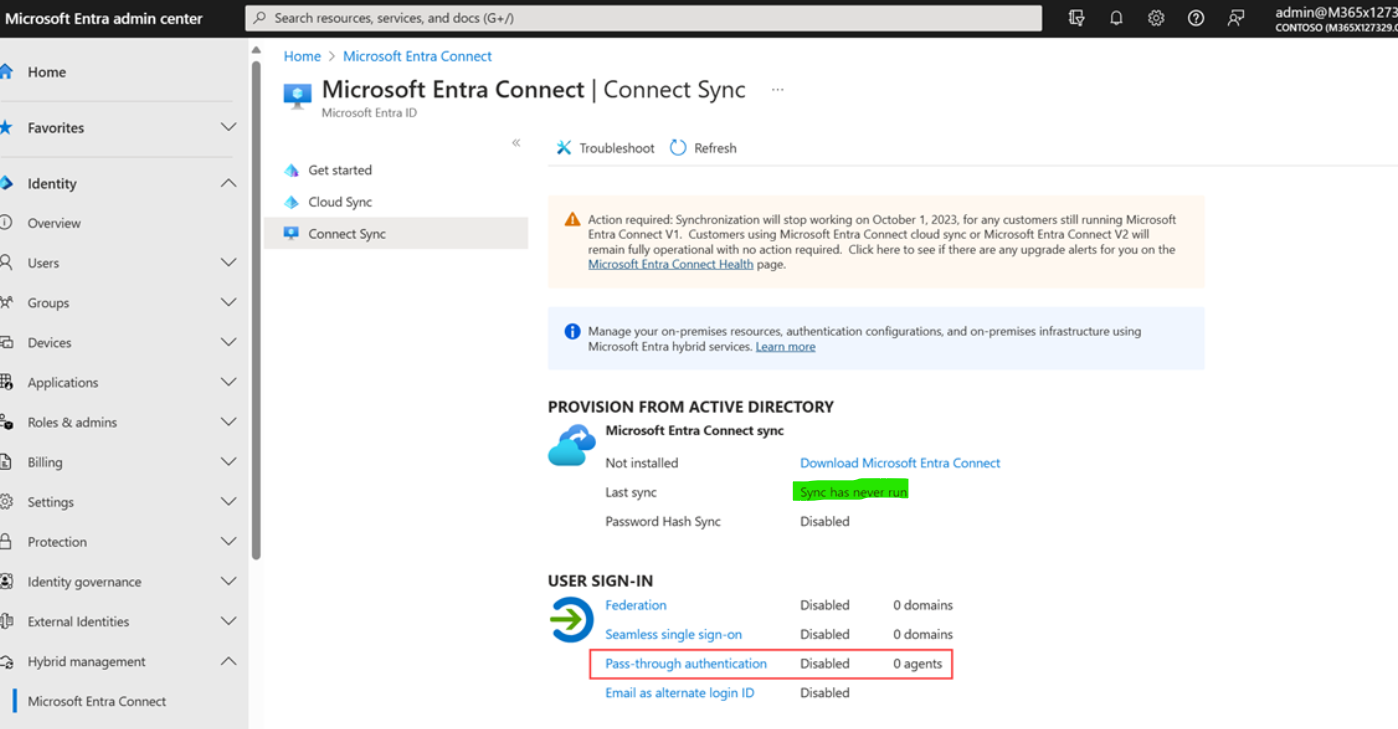This screenshot has height=729, width=1398.
Task: Open Microsoft Entra Connect in sidebar
Action: [97, 702]
